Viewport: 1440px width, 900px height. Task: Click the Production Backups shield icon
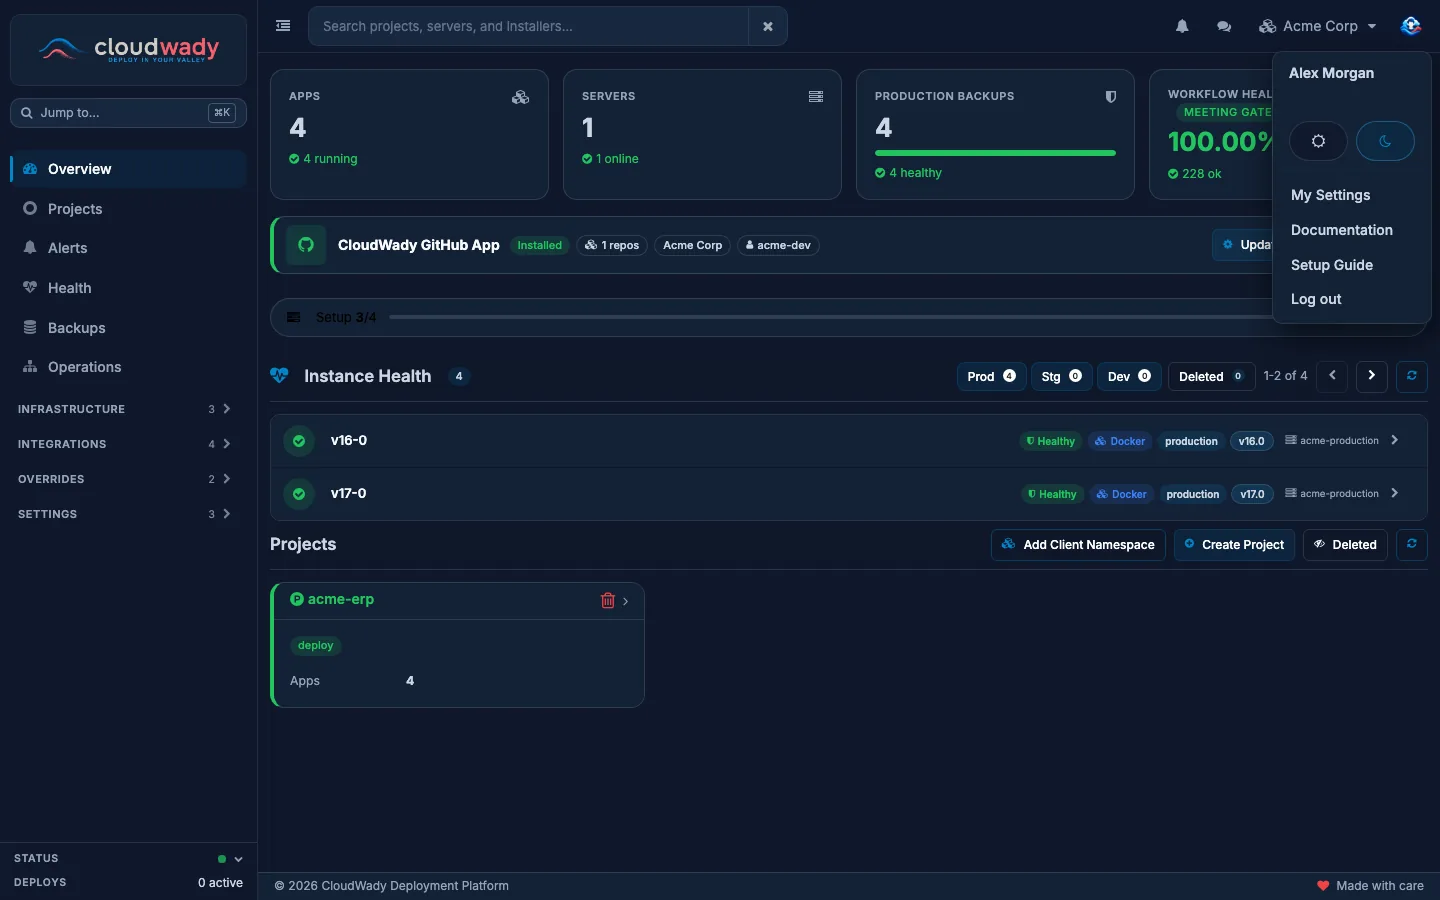[x=1110, y=97]
